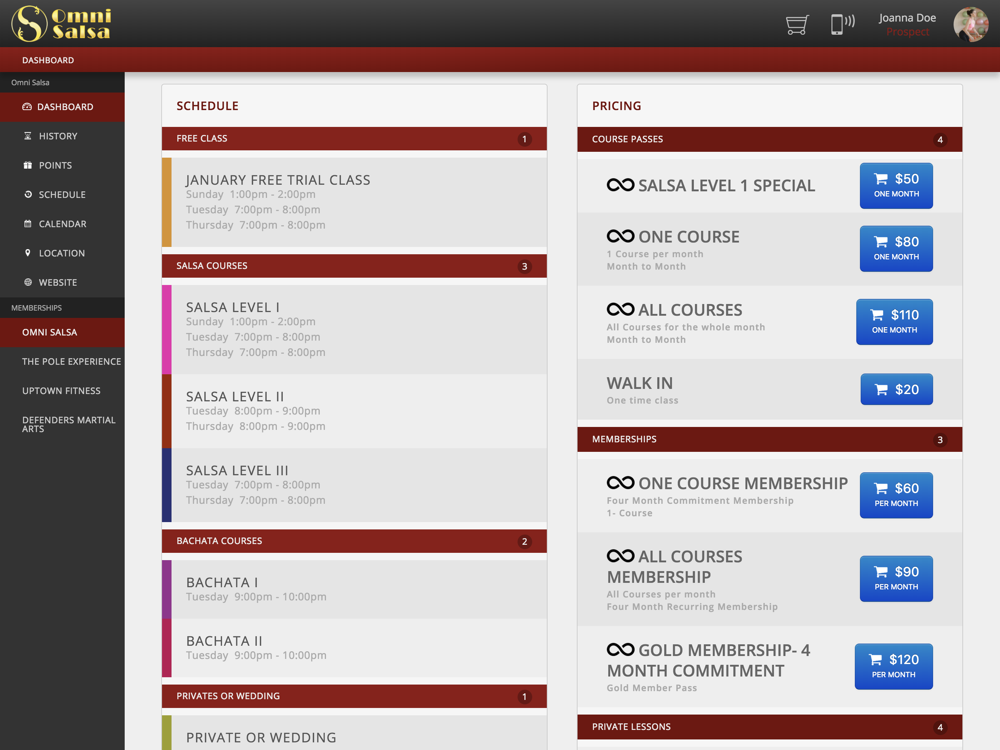The image size is (1000, 750).
Task: Click the Schedule clock icon
Action: pyautogui.click(x=27, y=195)
